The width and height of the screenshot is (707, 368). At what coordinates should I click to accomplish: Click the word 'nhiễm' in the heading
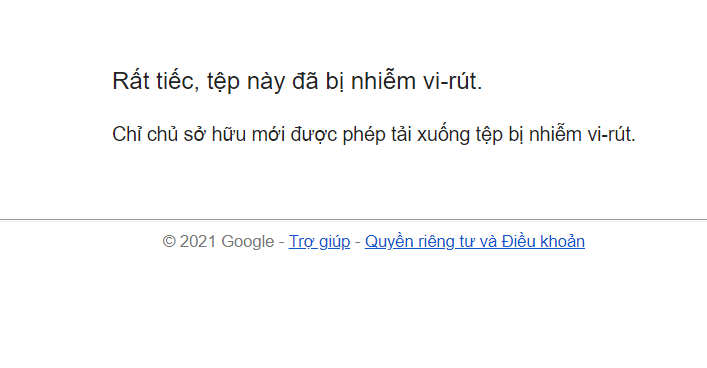pos(383,81)
